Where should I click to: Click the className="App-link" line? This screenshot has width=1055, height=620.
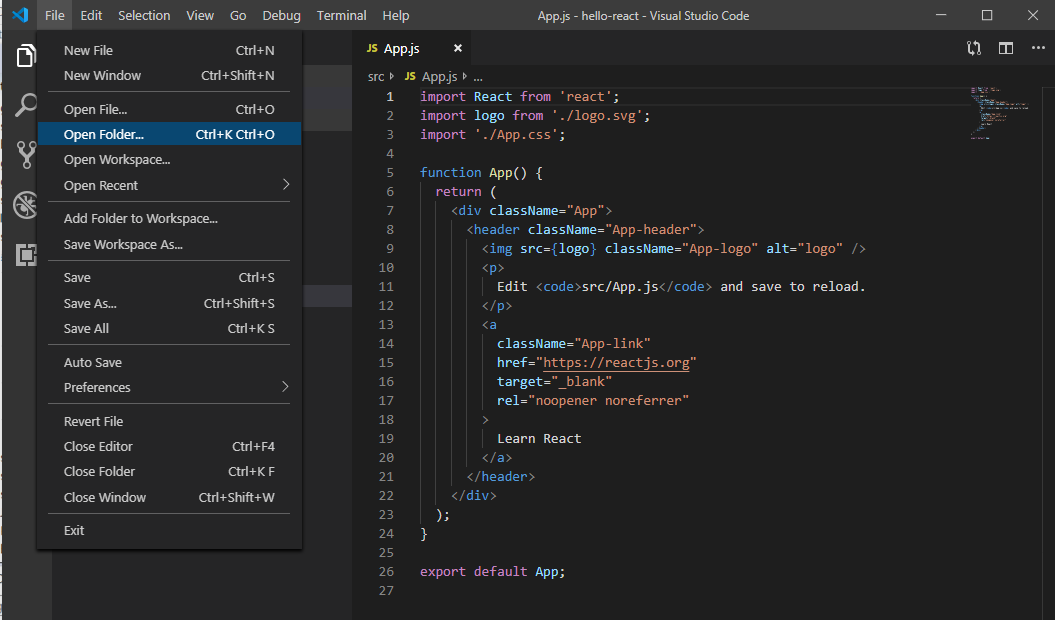(574, 343)
